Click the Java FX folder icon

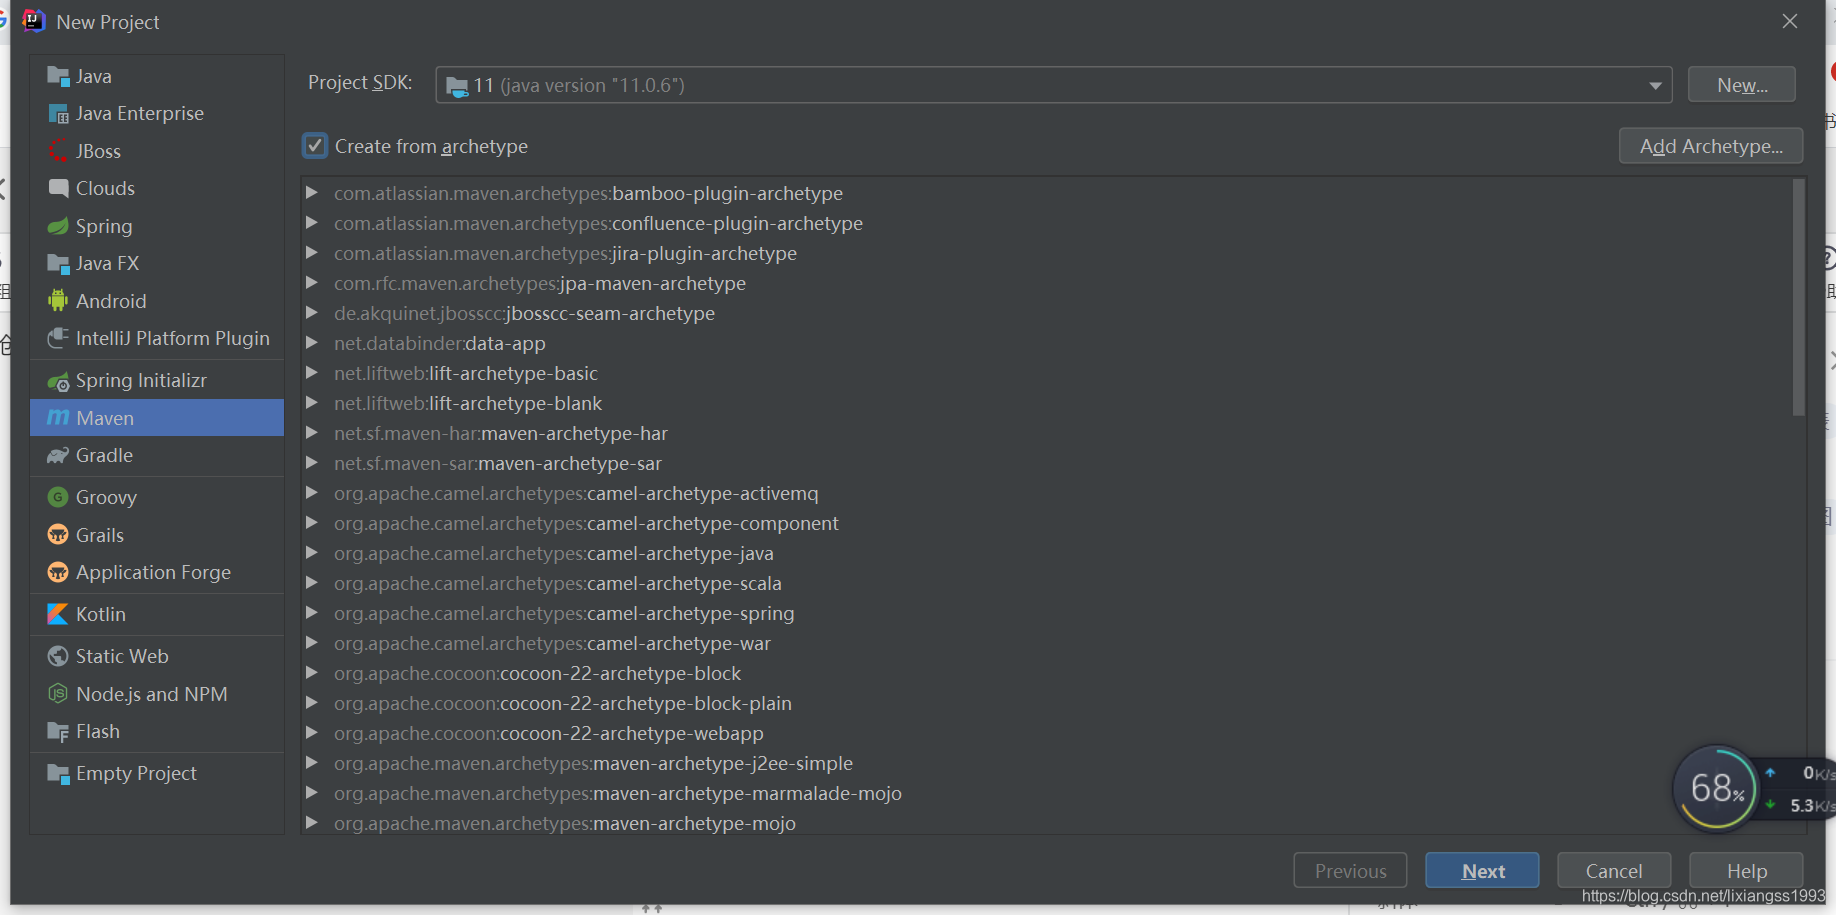click(x=58, y=264)
